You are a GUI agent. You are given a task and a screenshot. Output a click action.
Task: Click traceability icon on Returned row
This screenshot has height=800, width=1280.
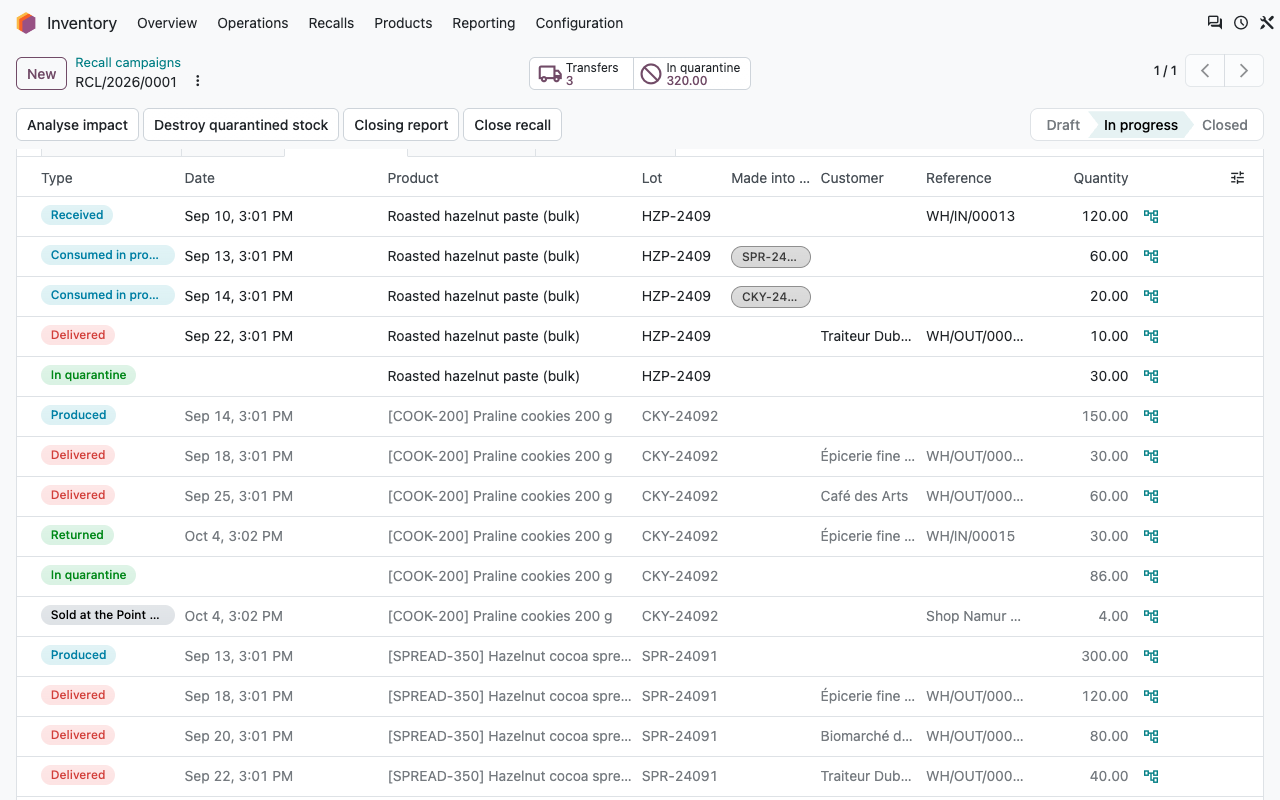(x=1151, y=536)
